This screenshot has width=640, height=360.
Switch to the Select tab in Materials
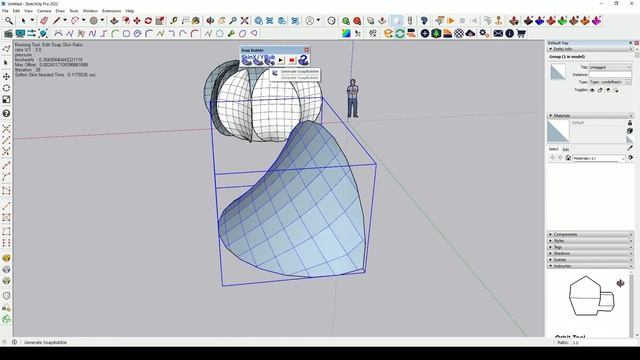click(553, 149)
